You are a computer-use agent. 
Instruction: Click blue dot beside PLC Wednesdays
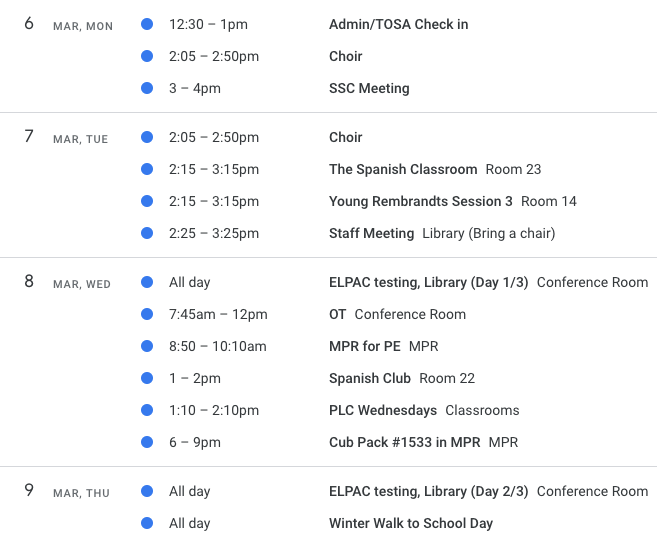[147, 410]
